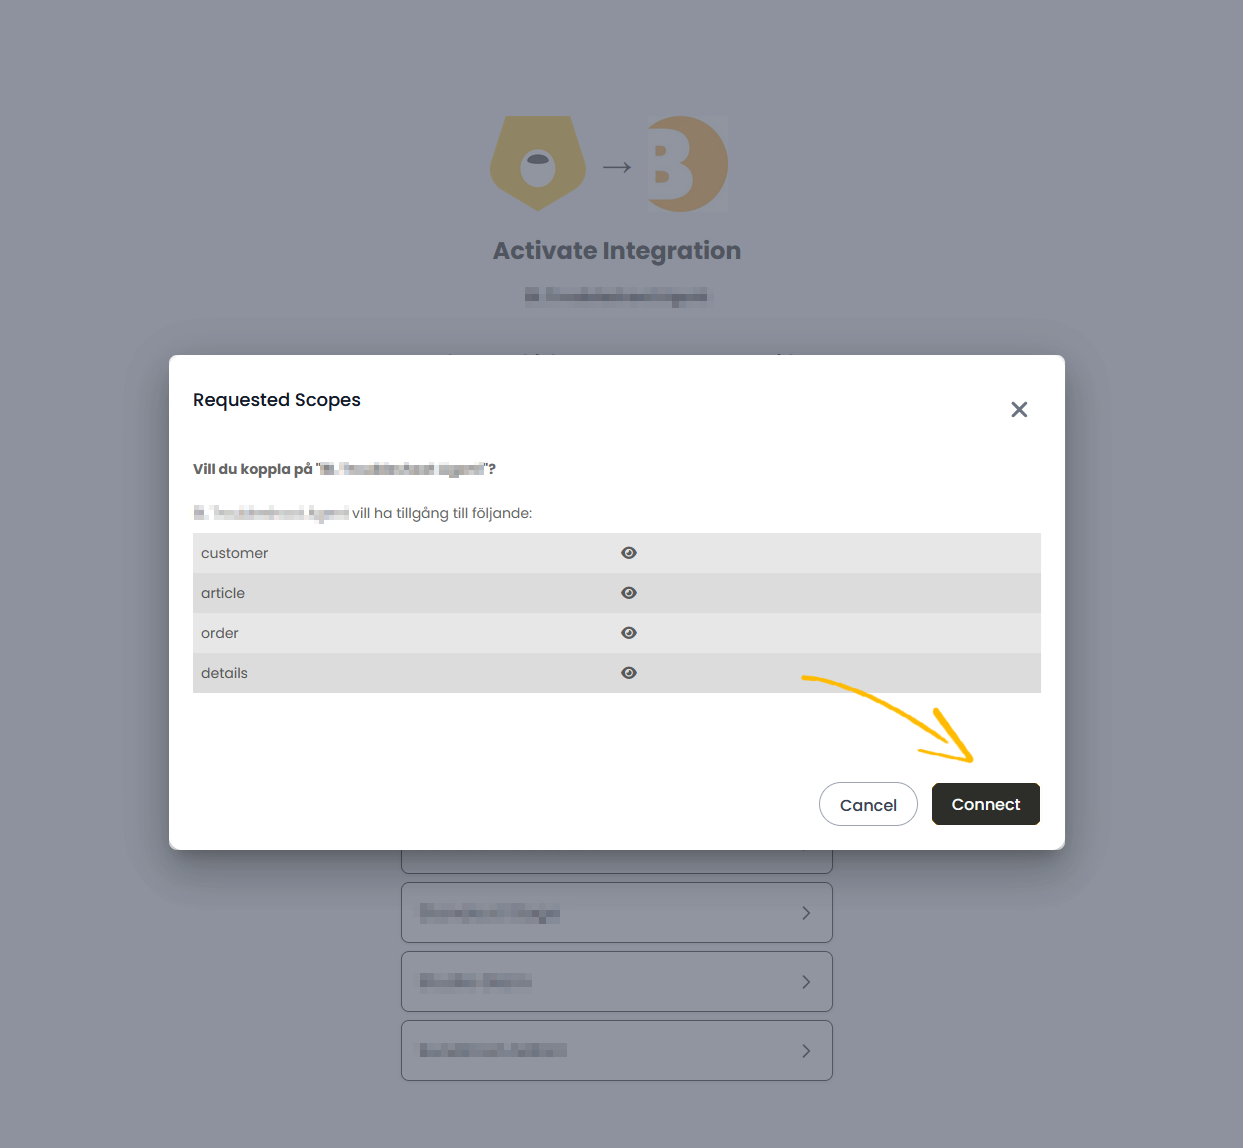Click the blurred subtitle under Activate Integration

(617, 295)
